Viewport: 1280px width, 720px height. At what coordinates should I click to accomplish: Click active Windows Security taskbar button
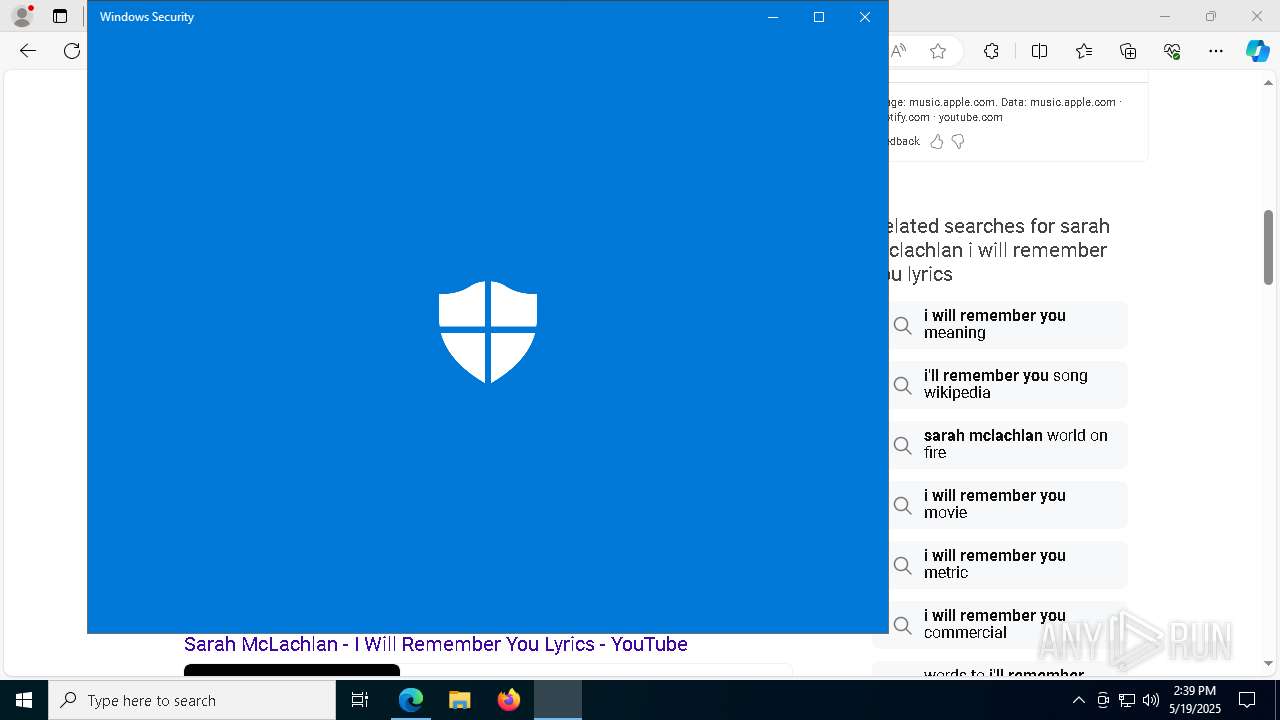pyautogui.click(x=558, y=700)
